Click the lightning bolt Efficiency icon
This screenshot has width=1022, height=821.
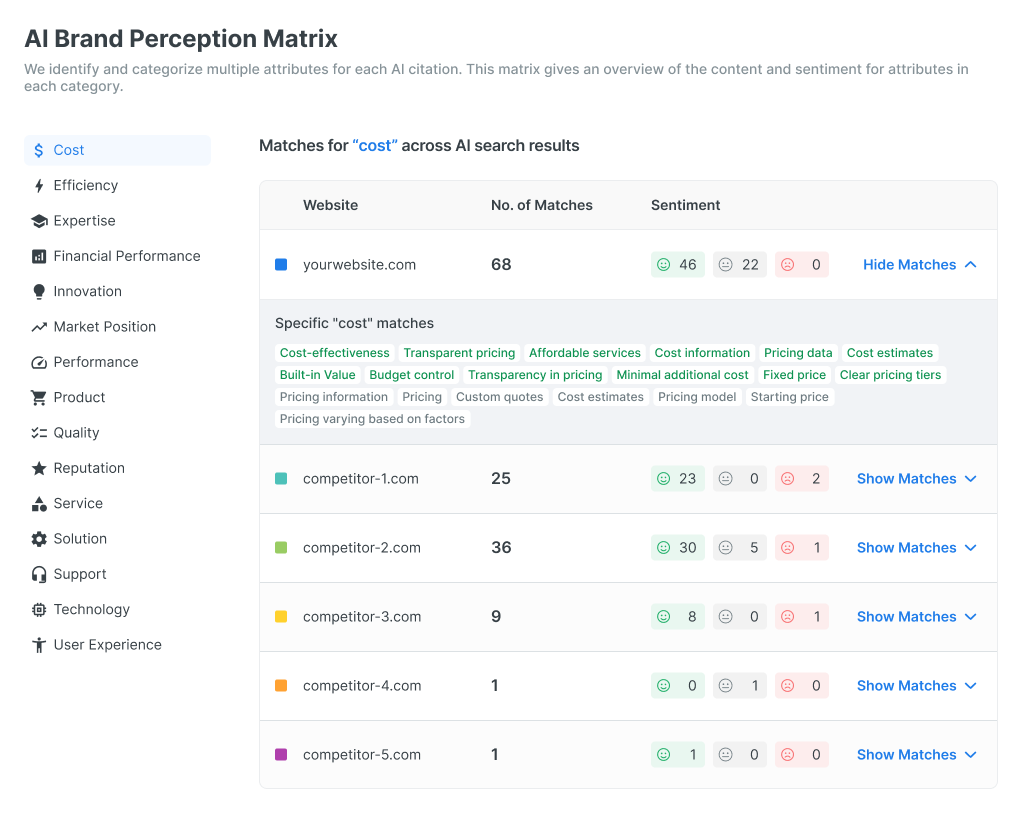[x=39, y=186]
